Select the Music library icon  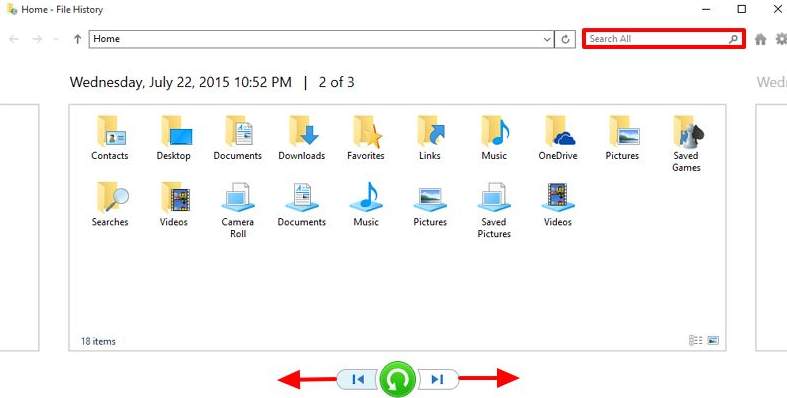366,197
